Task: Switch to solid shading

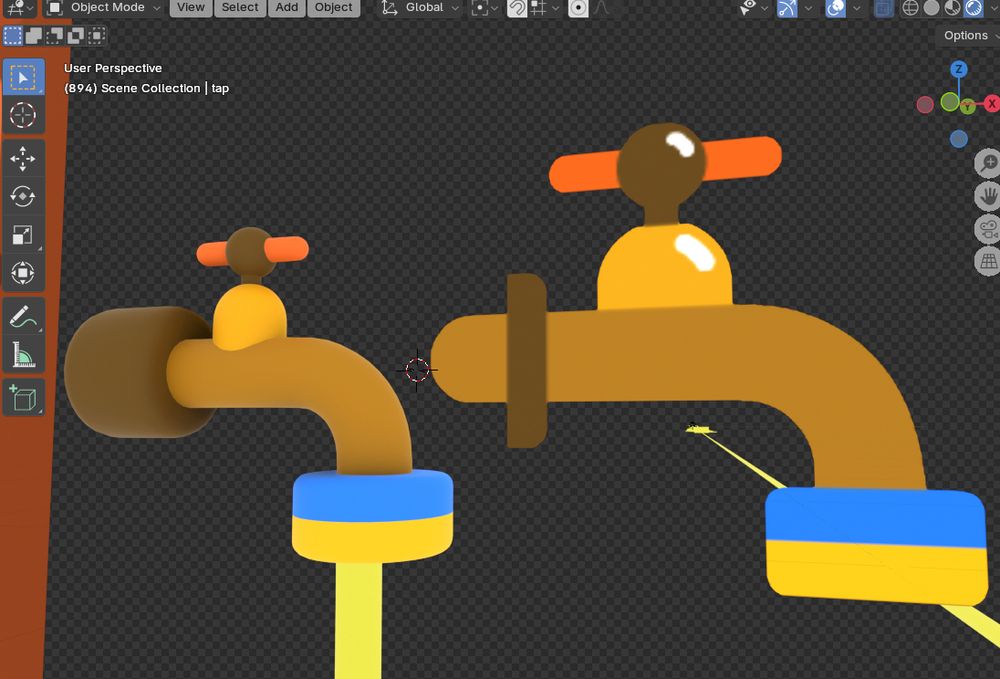Action: click(x=931, y=8)
